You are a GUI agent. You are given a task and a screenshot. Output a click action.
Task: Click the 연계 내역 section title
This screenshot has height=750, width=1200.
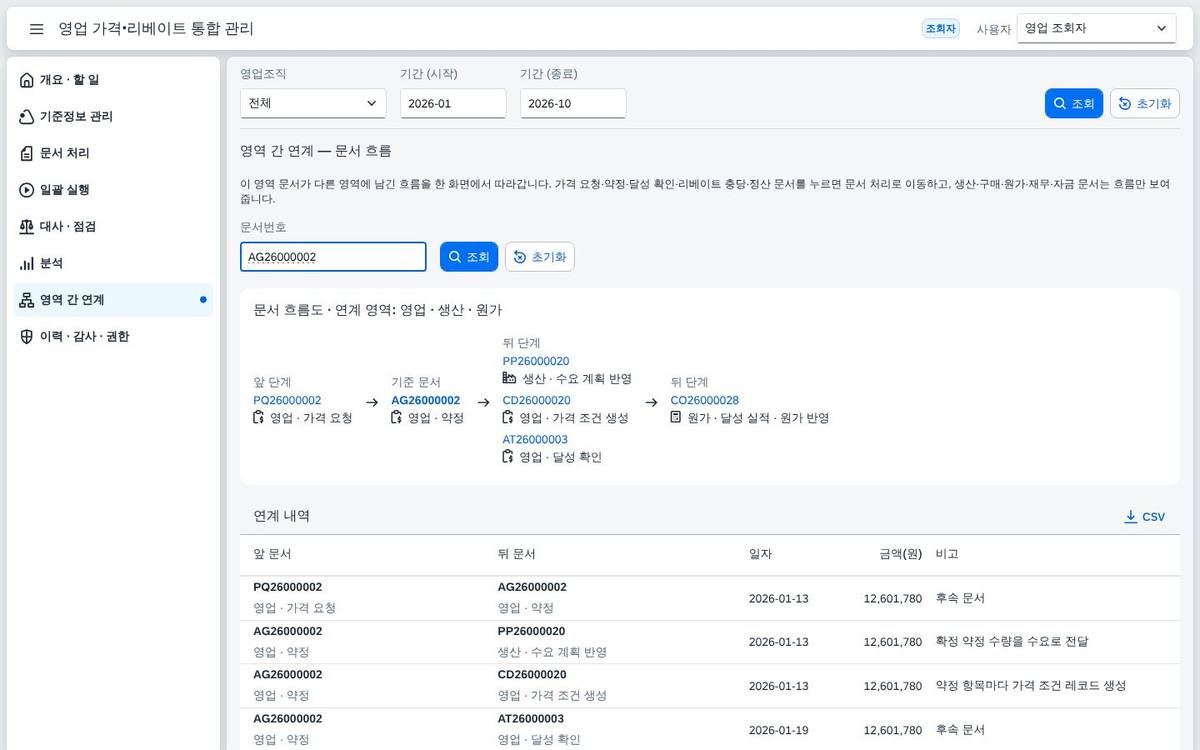coord(282,516)
